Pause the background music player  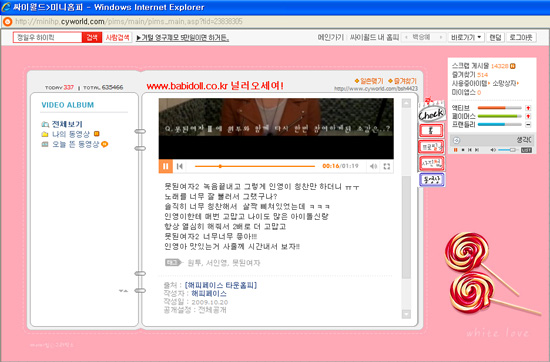pyautogui.click(x=456, y=150)
